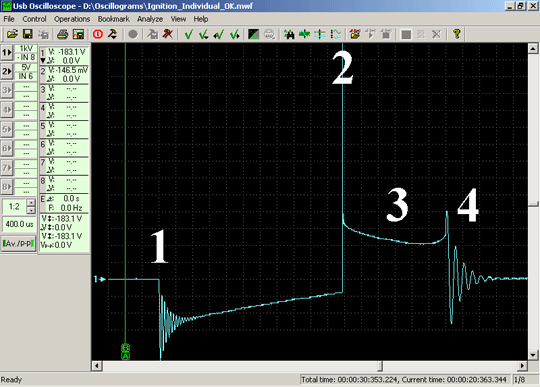Click the grayed round zoom icon
The image size is (540, 387).
click(269, 34)
